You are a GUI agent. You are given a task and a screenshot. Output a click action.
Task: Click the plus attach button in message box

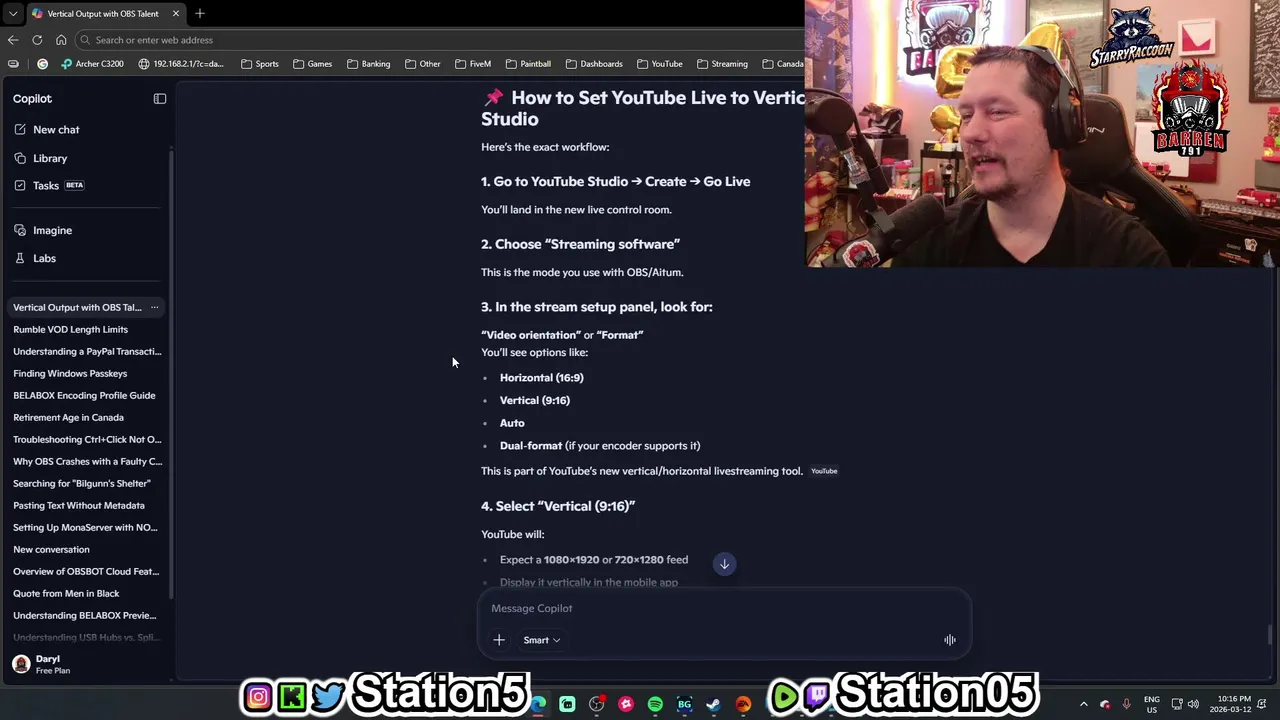point(499,640)
